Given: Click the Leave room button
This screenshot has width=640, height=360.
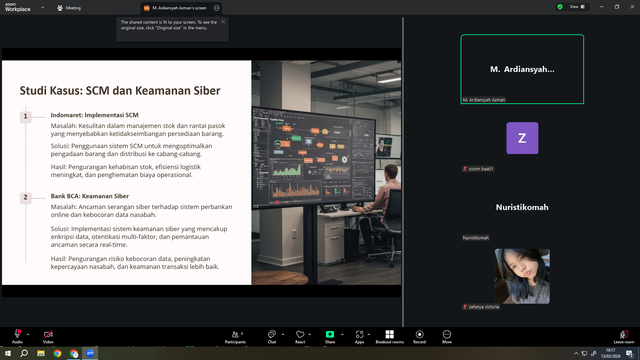Looking at the screenshot, I should pyautogui.click(x=624, y=336).
